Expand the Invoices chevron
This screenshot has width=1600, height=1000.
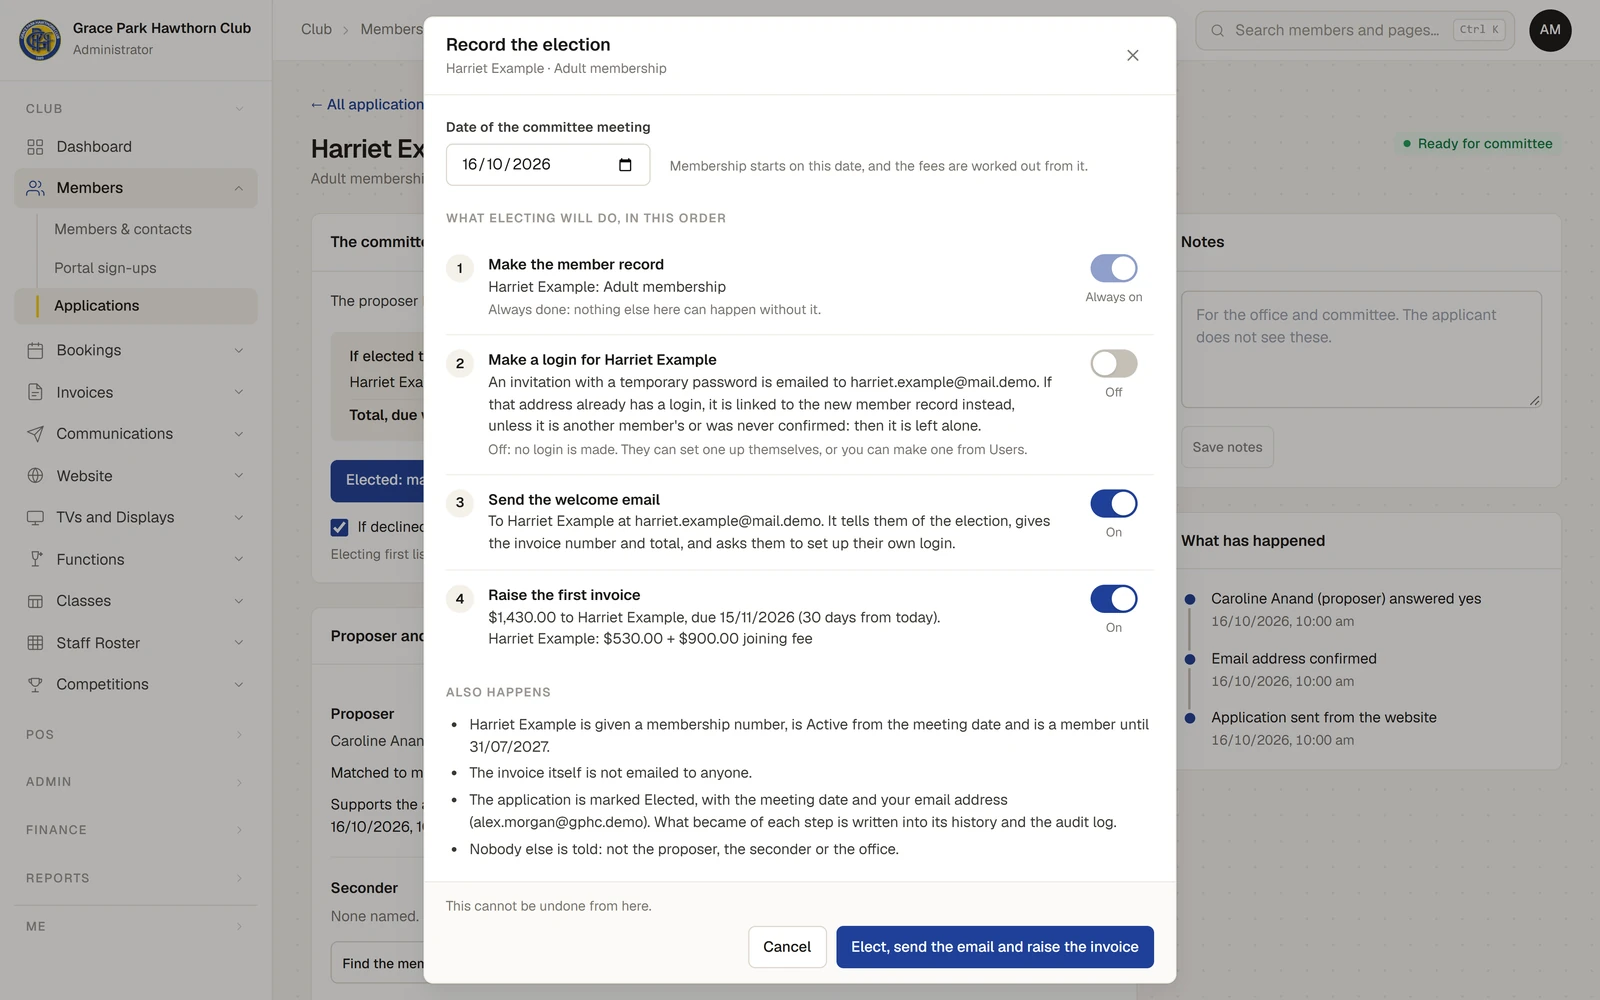click(239, 392)
